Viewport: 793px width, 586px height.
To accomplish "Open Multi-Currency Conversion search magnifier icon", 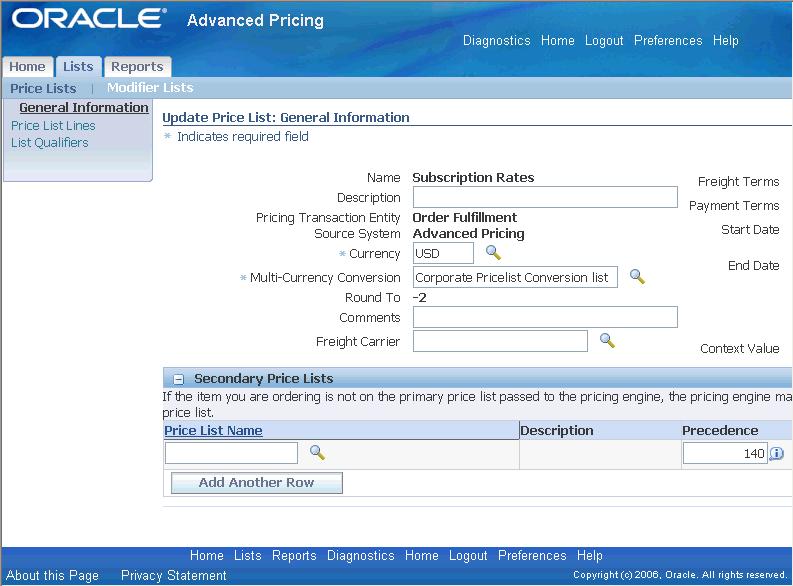I will [637, 277].
